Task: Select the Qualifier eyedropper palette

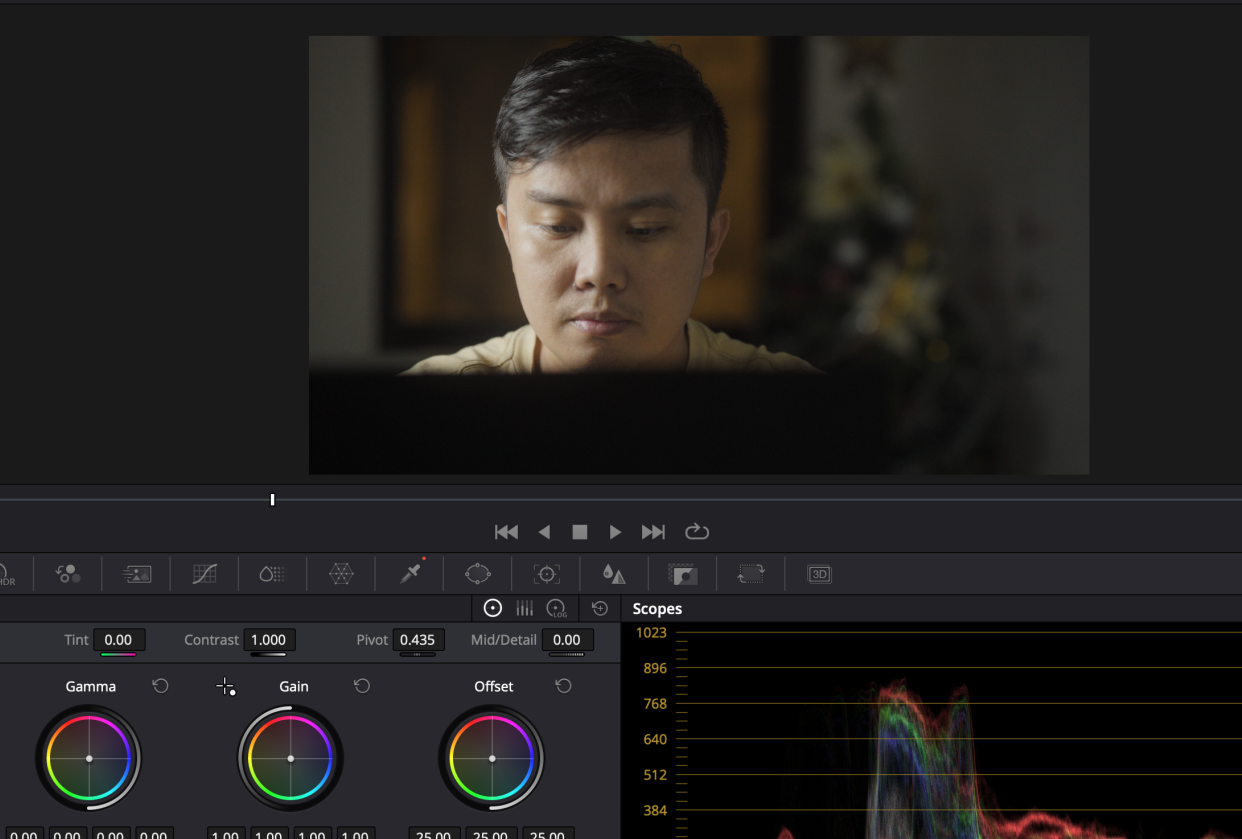Action: [x=410, y=573]
